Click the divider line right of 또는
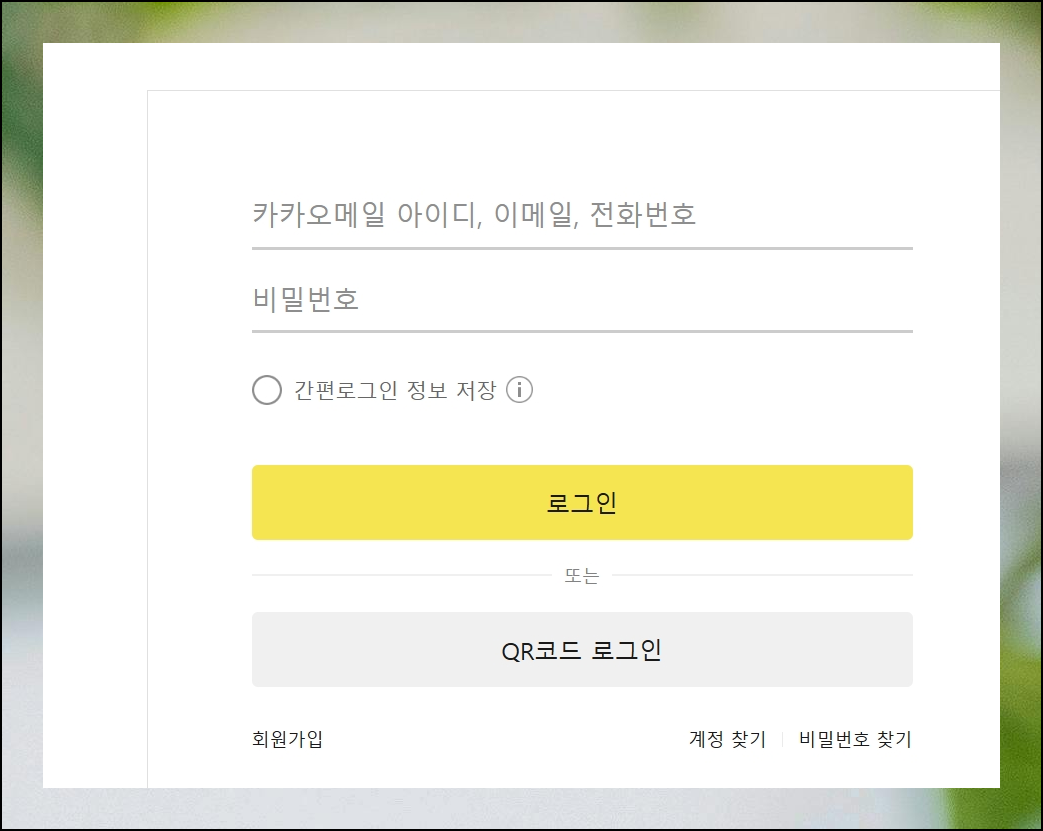This screenshot has width=1043, height=831. [x=762, y=575]
